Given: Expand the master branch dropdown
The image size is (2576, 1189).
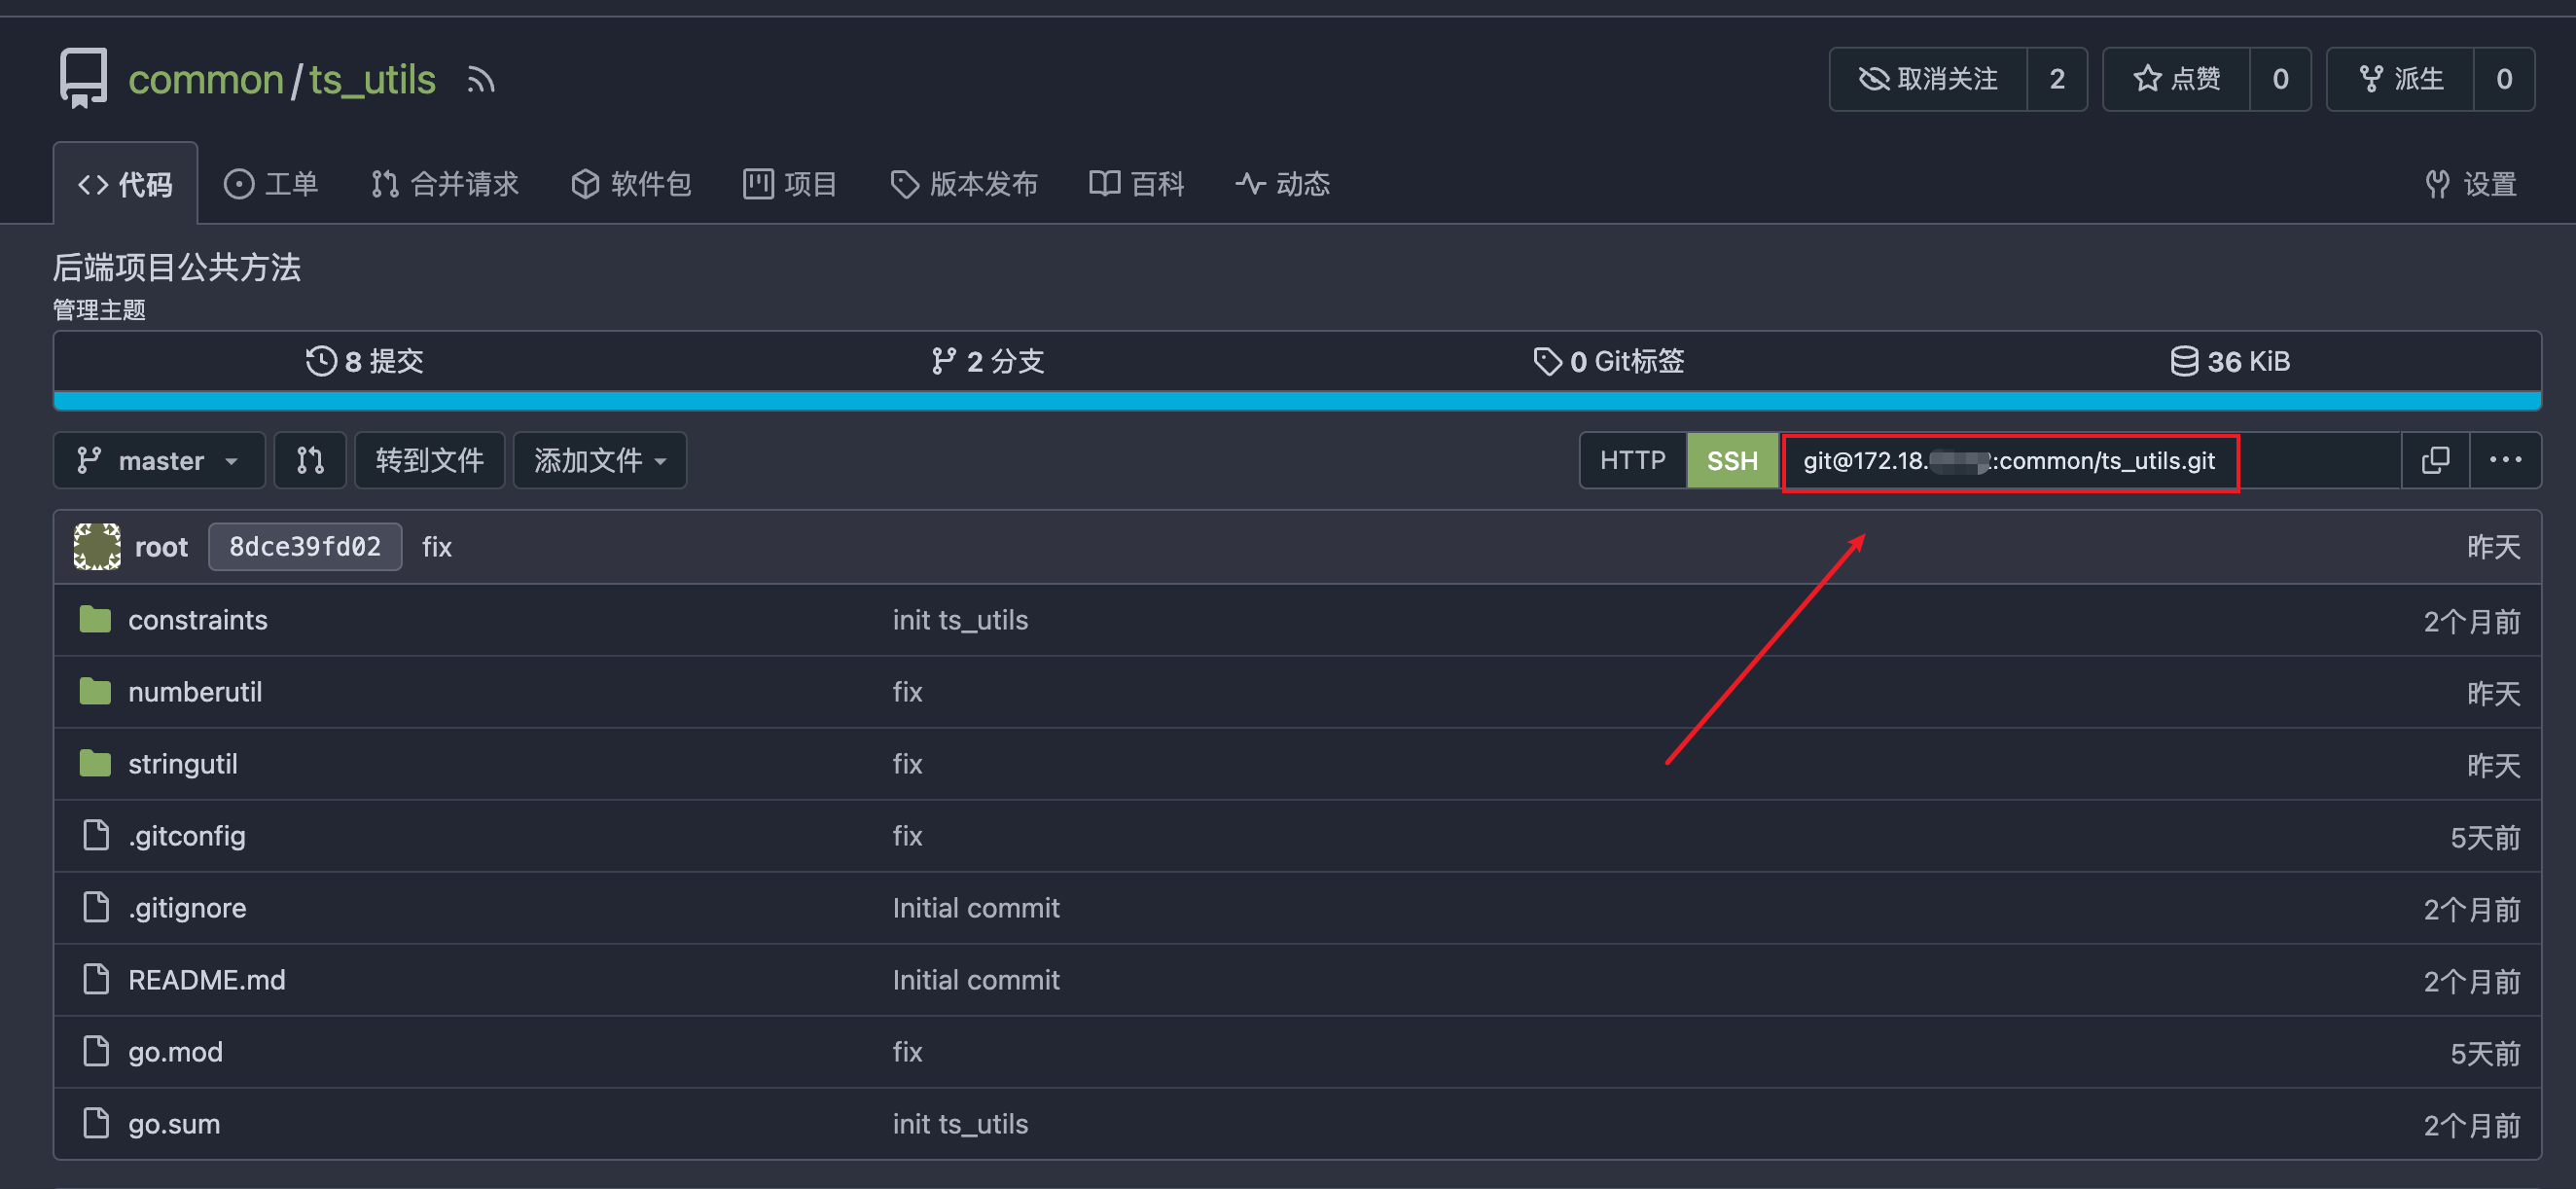Looking at the screenshot, I should coord(159,460).
